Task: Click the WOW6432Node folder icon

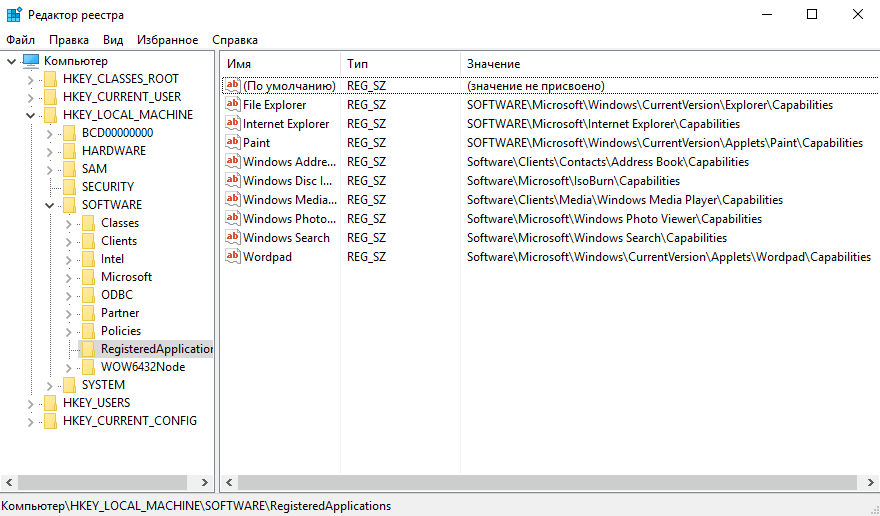Action: tap(89, 367)
